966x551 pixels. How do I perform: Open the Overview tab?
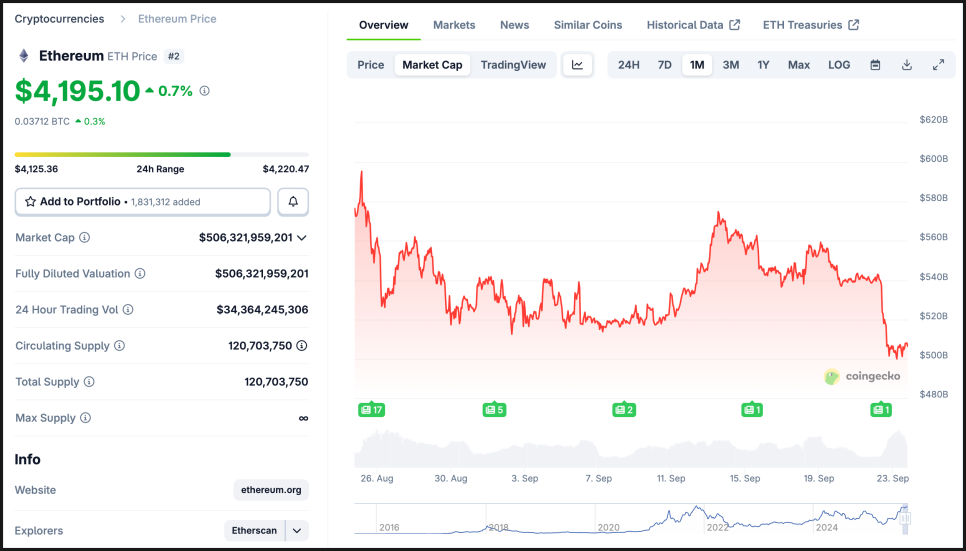(384, 25)
